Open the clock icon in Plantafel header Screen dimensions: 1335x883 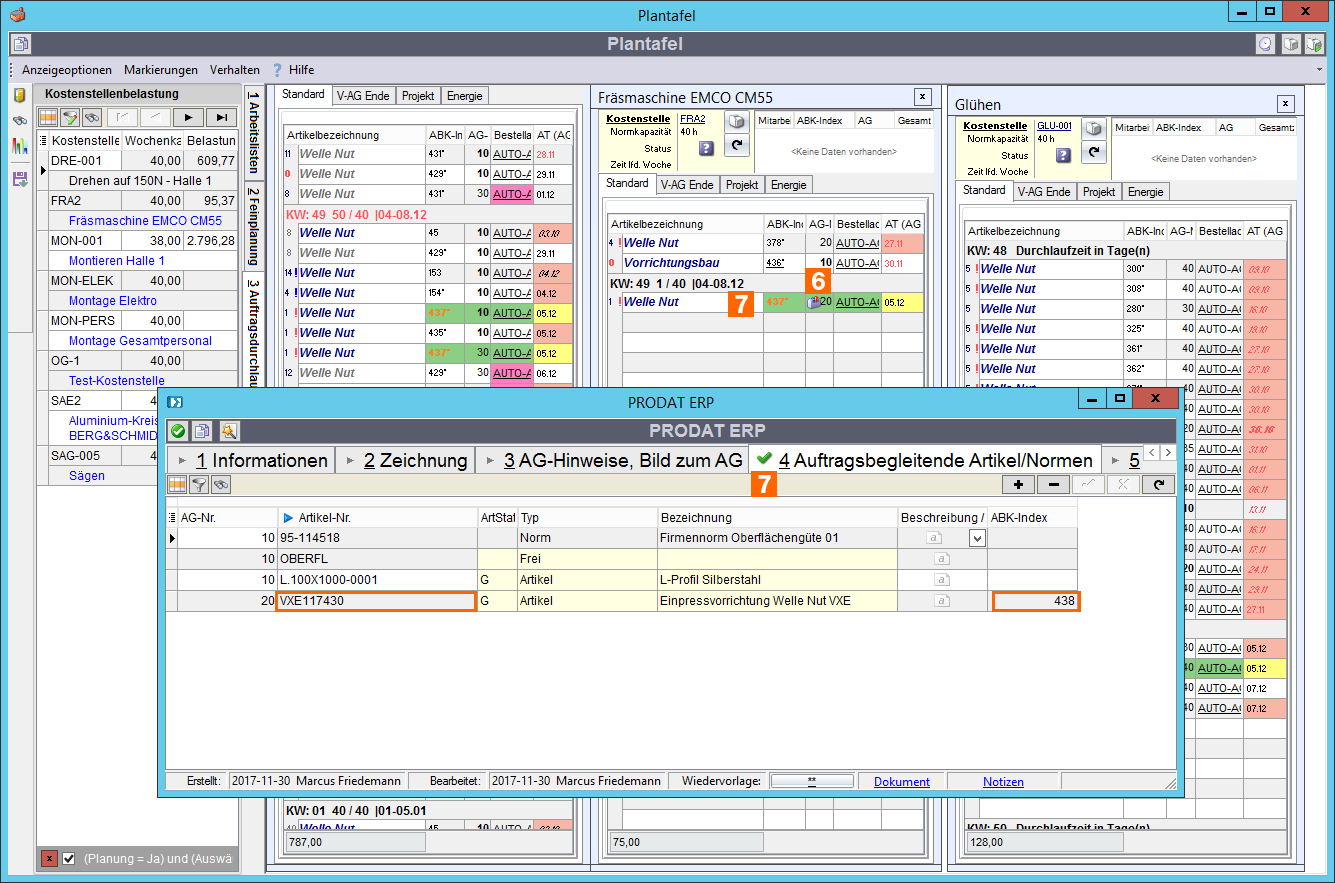click(1266, 44)
